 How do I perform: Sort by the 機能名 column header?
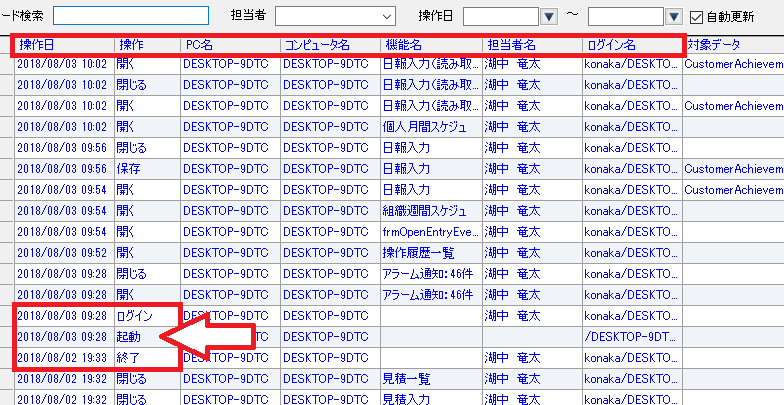[x=429, y=45]
